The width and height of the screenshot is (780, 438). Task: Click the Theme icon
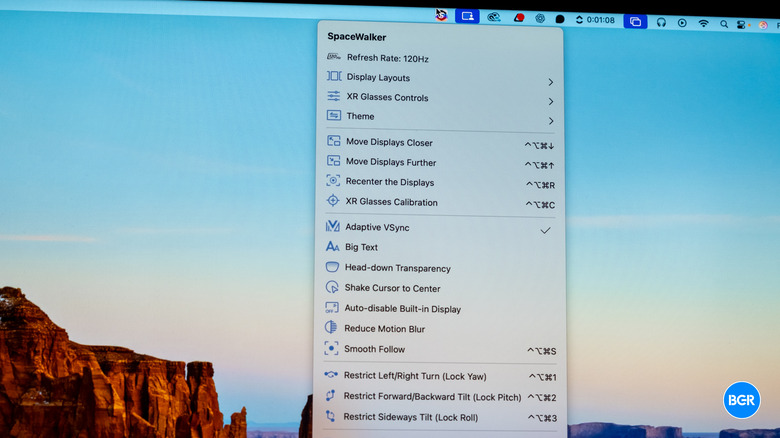point(334,115)
